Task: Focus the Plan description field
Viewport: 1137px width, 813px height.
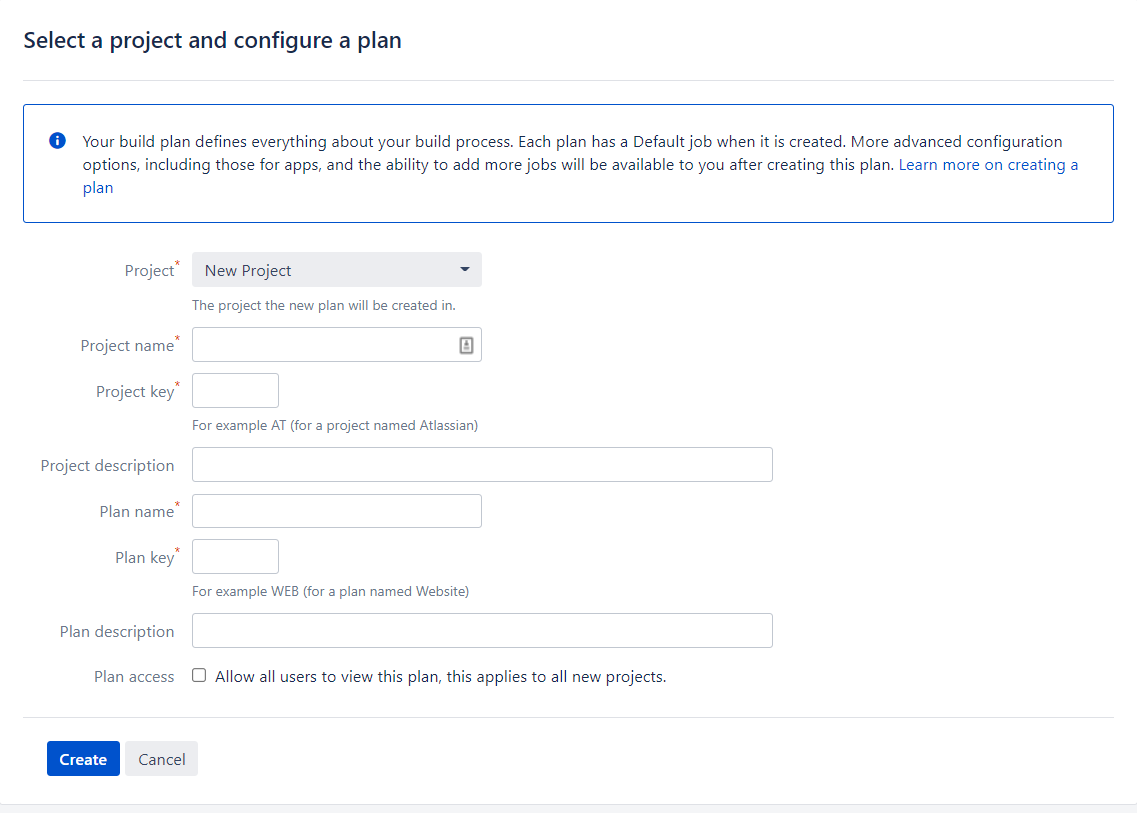Action: 482,630
